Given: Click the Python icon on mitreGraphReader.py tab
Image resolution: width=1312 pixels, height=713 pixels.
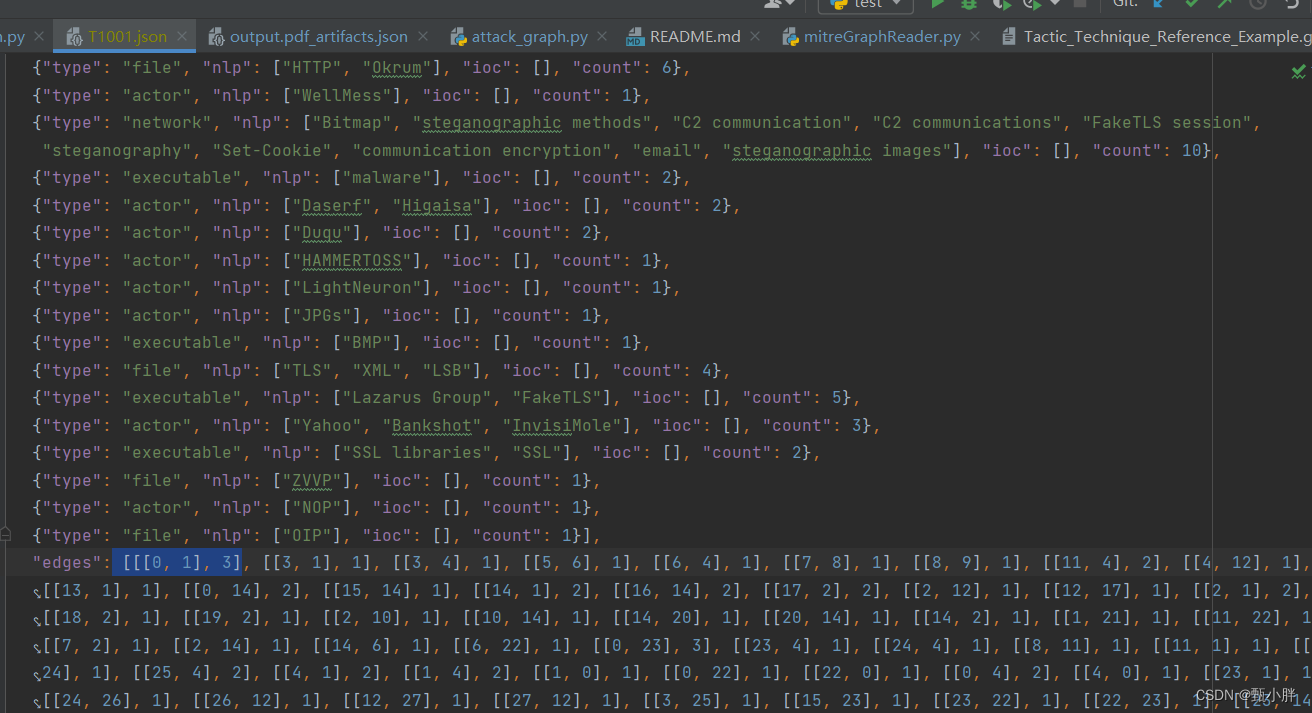Looking at the screenshot, I should click(790, 37).
